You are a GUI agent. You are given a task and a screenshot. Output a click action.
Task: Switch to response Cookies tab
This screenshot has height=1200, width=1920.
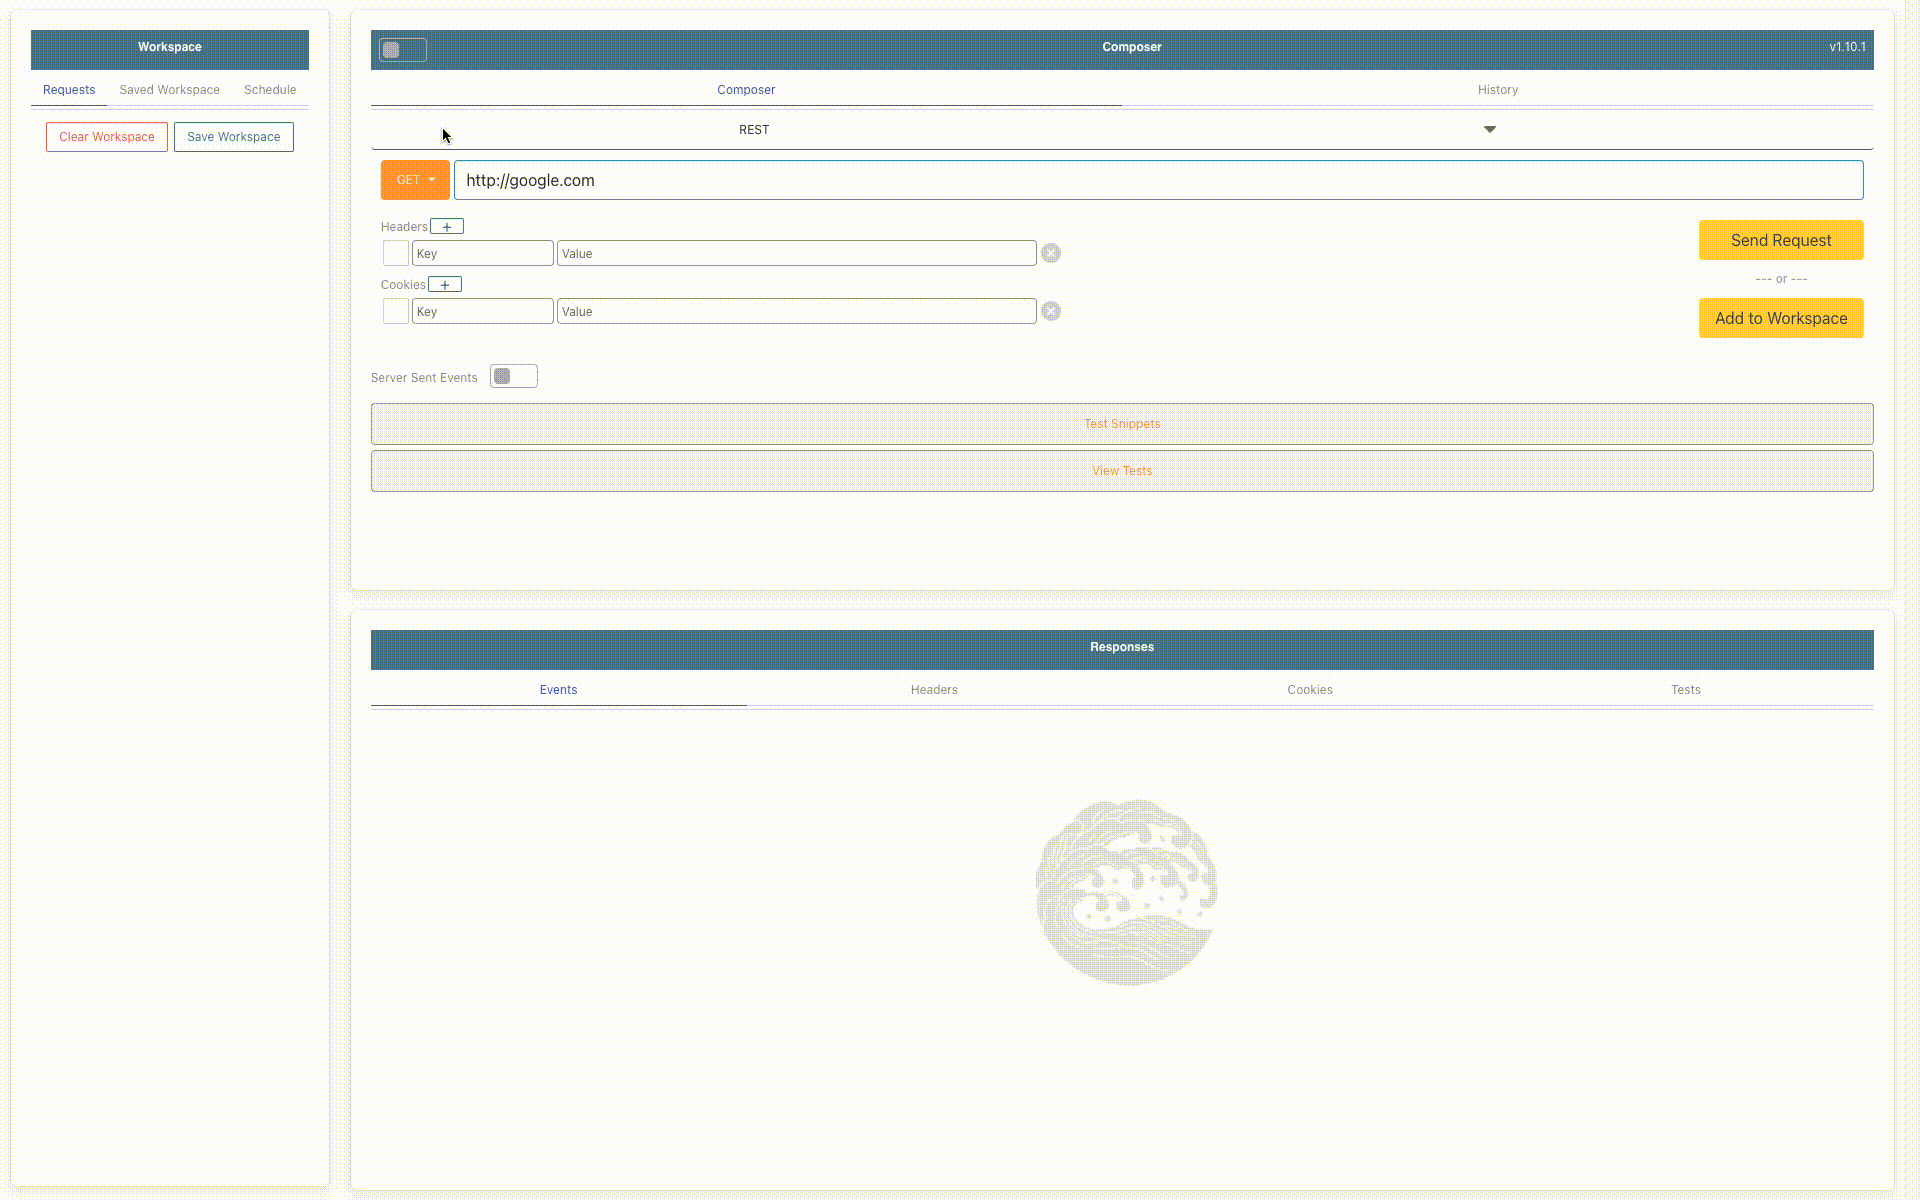(1309, 690)
